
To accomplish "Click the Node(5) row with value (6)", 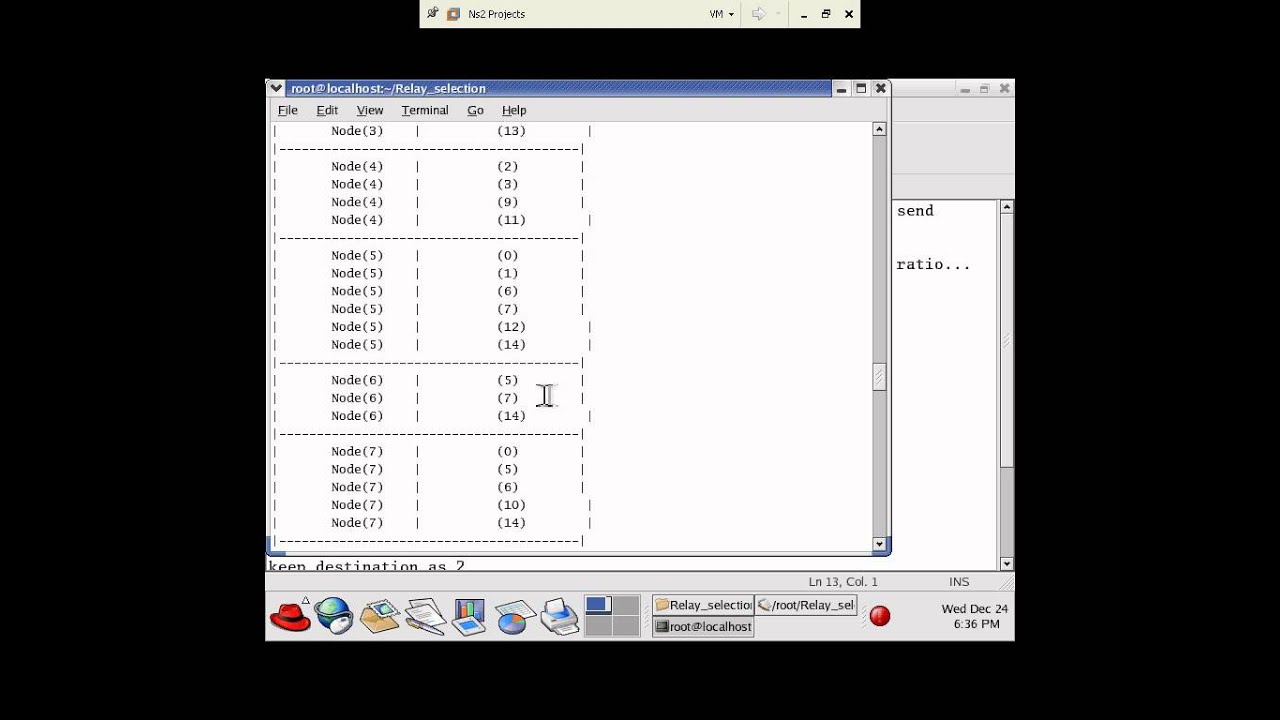I will [x=429, y=292].
